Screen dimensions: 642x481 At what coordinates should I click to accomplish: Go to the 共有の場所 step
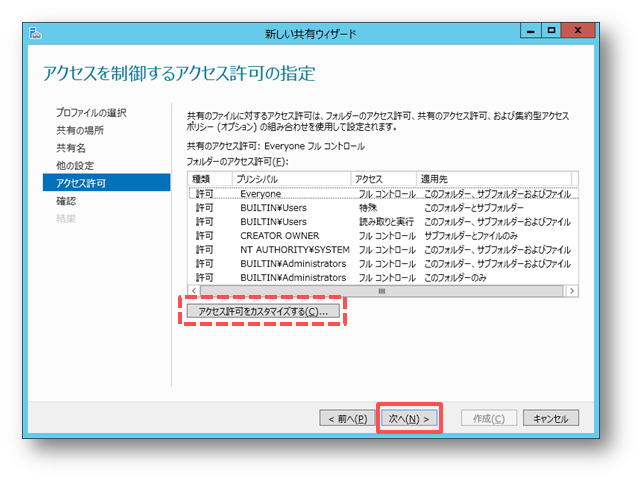(80, 130)
